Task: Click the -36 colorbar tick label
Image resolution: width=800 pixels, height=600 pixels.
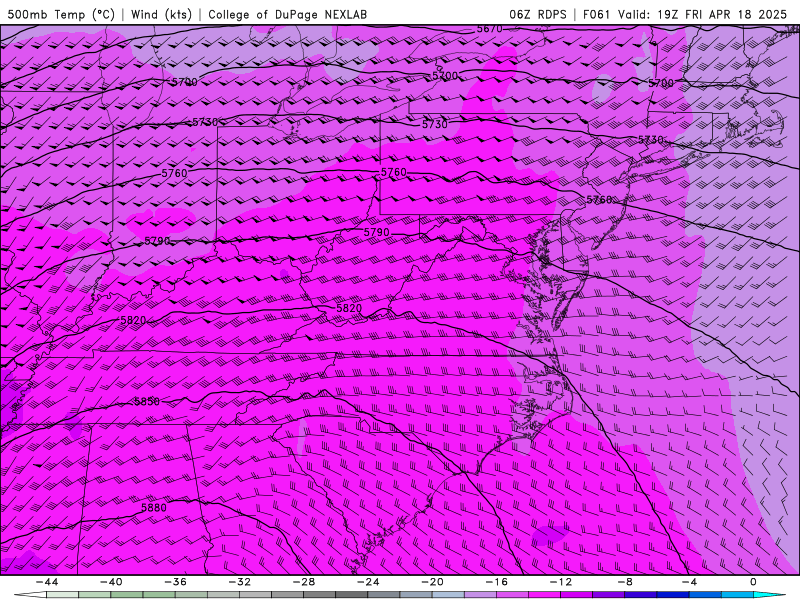Action: pyautogui.click(x=175, y=582)
